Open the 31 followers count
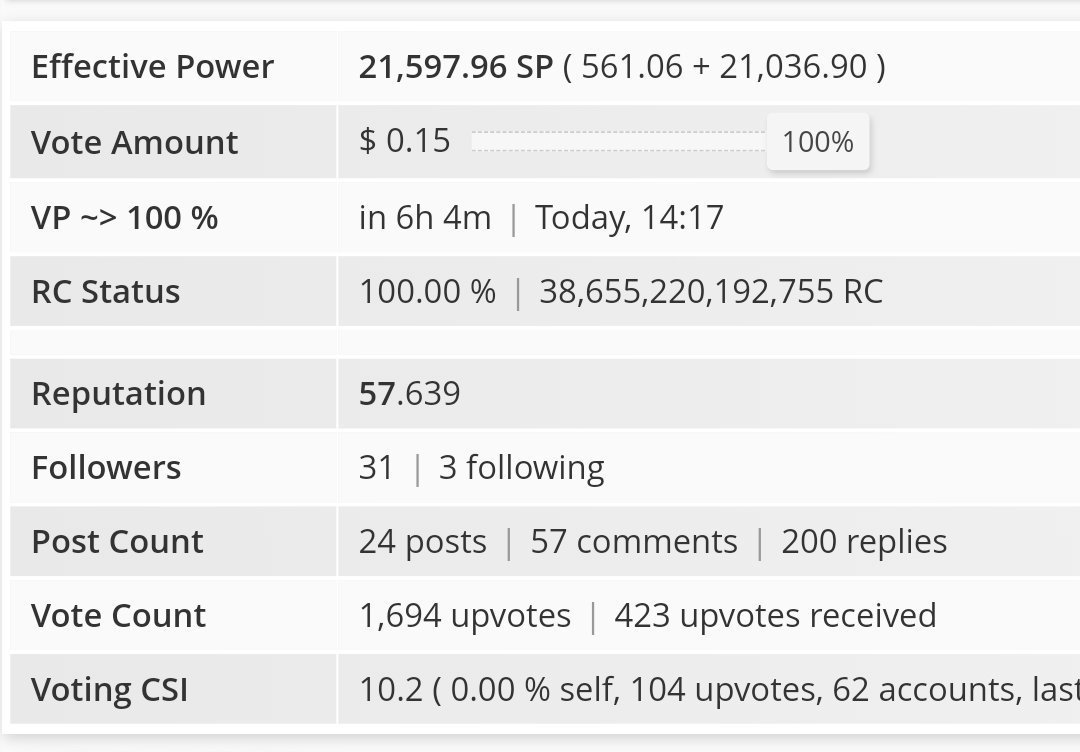The width and height of the screenshot is (1080, 752). (x=376, y=467)
